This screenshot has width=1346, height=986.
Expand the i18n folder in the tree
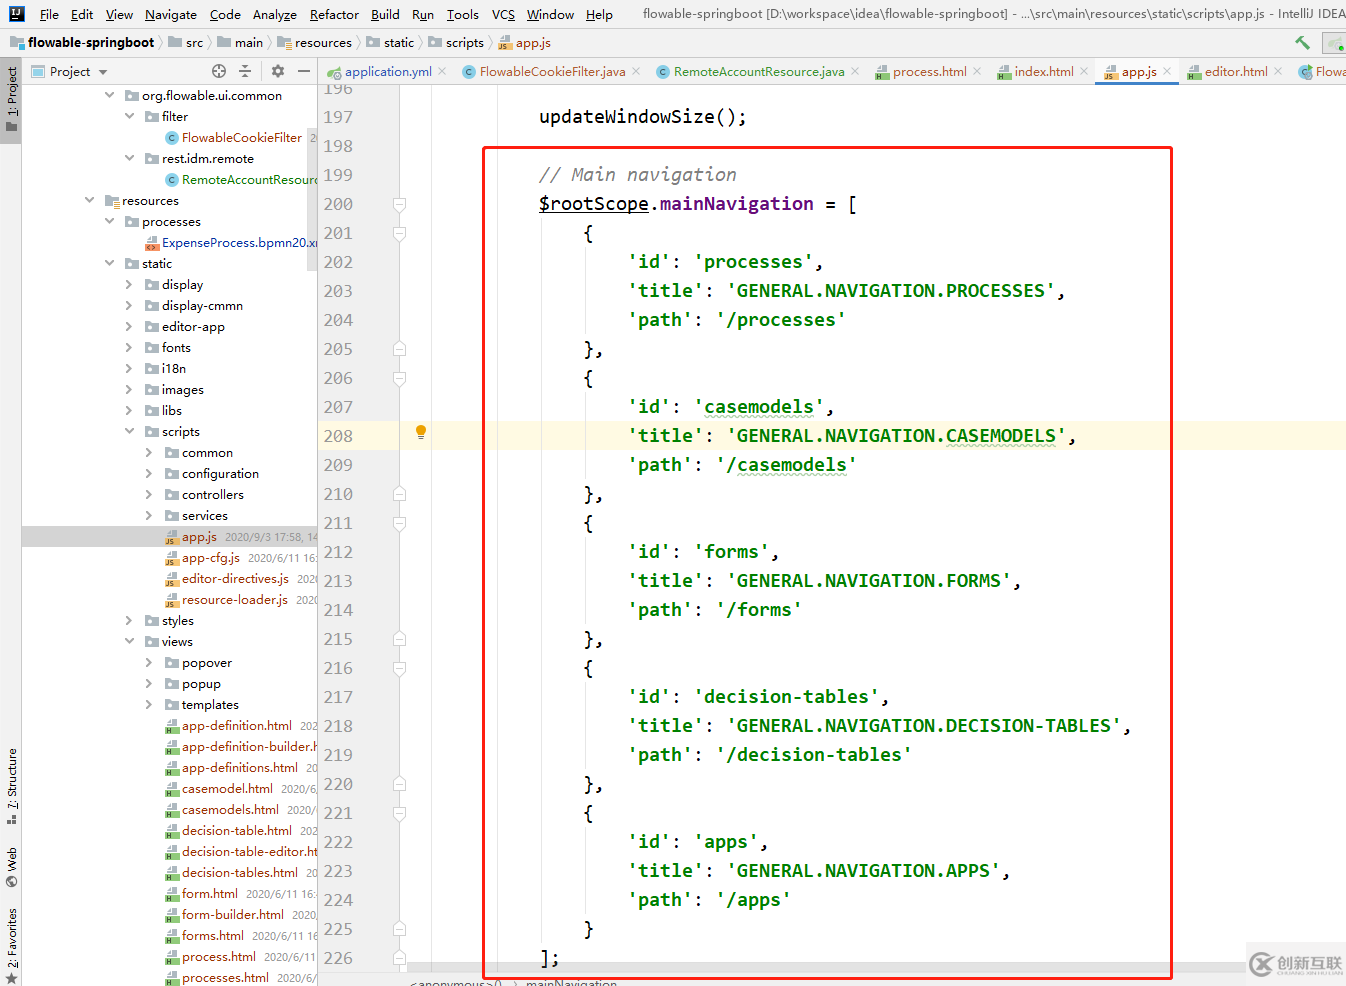pyautogui.click(x=129, y=369)
